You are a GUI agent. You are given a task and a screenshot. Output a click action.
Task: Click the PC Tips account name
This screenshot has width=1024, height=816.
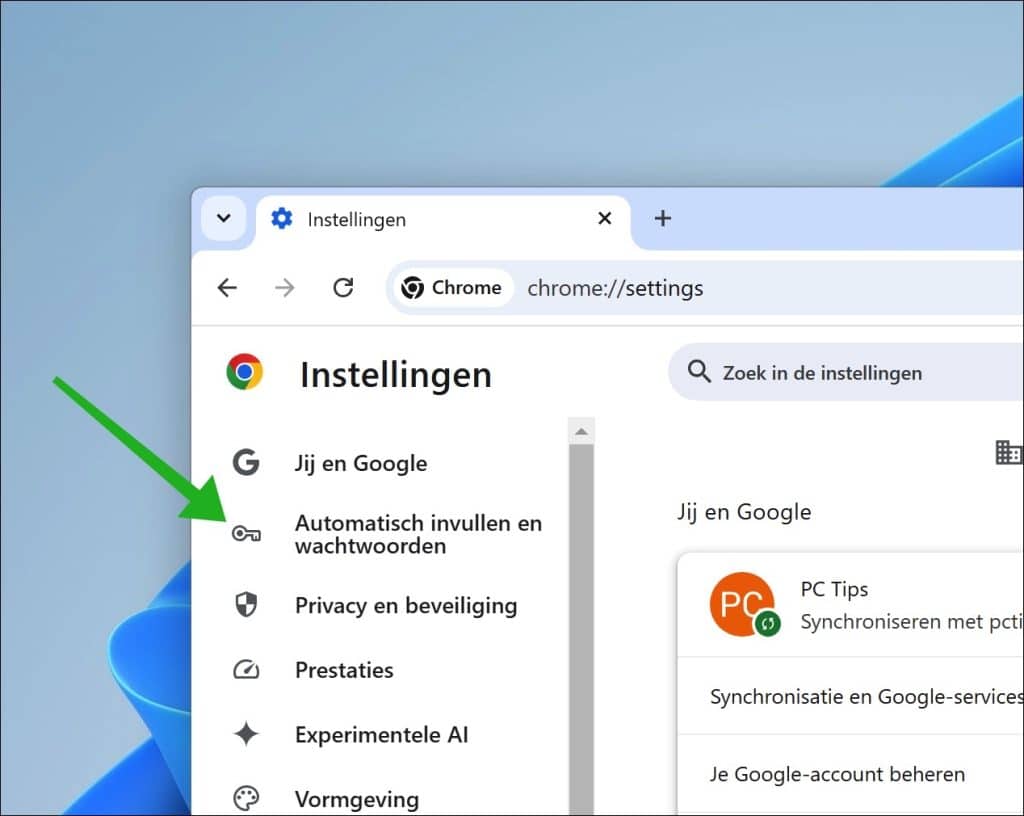(834, 589)
